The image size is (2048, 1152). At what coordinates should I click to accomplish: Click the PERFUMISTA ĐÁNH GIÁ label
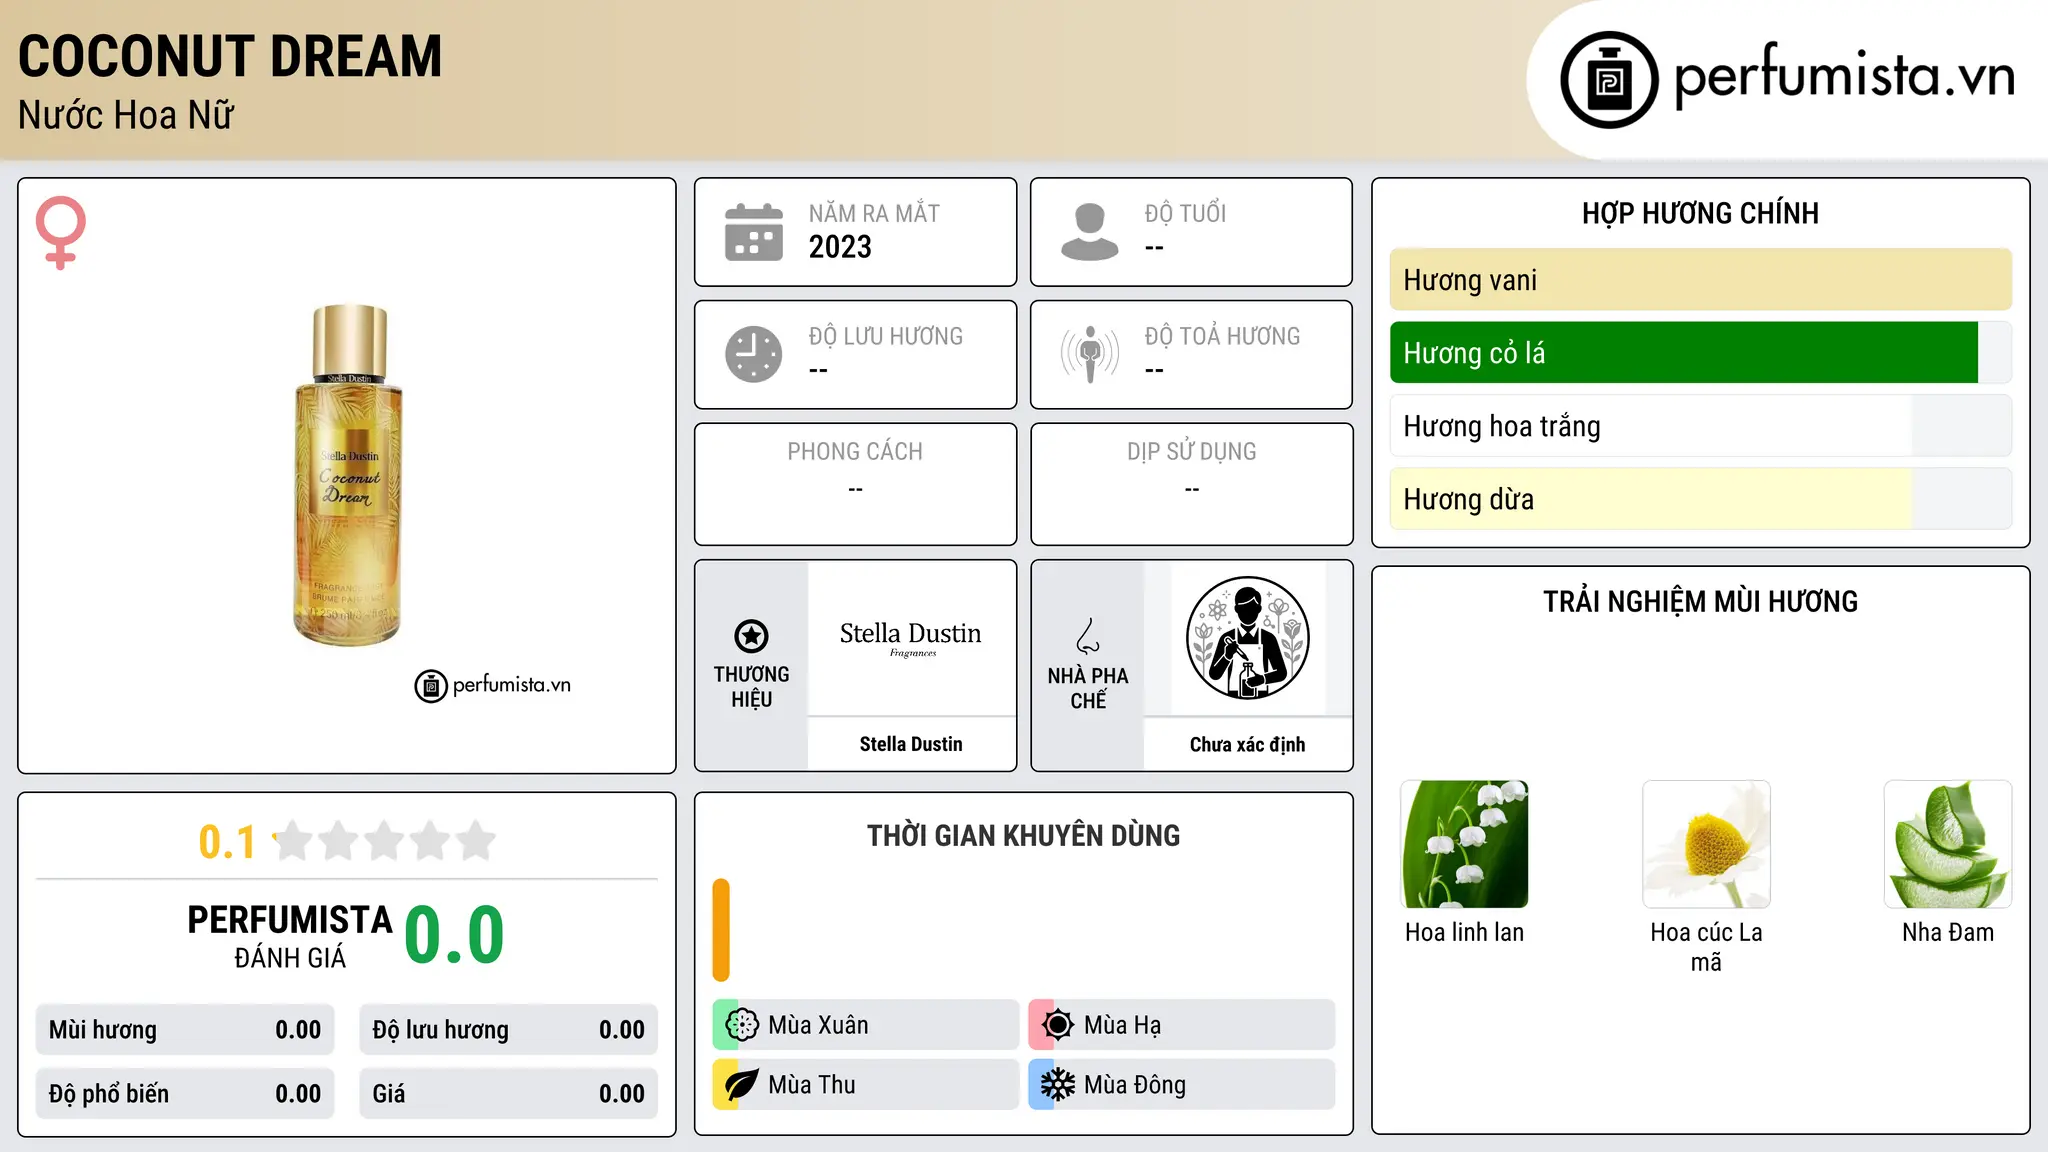290,936
